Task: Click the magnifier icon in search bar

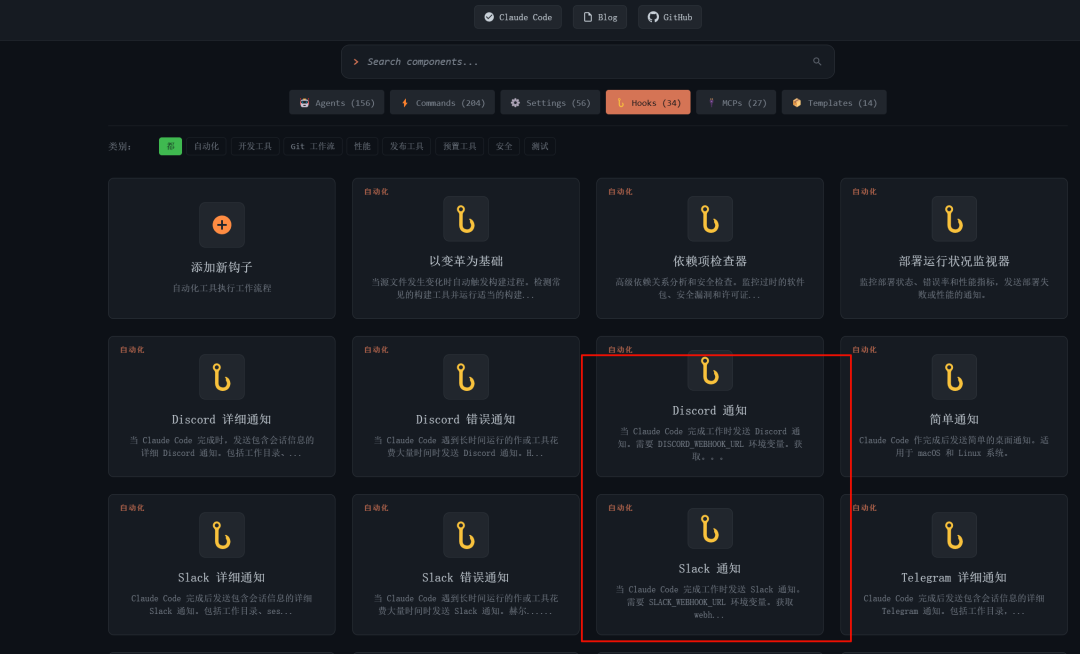Action: click(817, 61)
